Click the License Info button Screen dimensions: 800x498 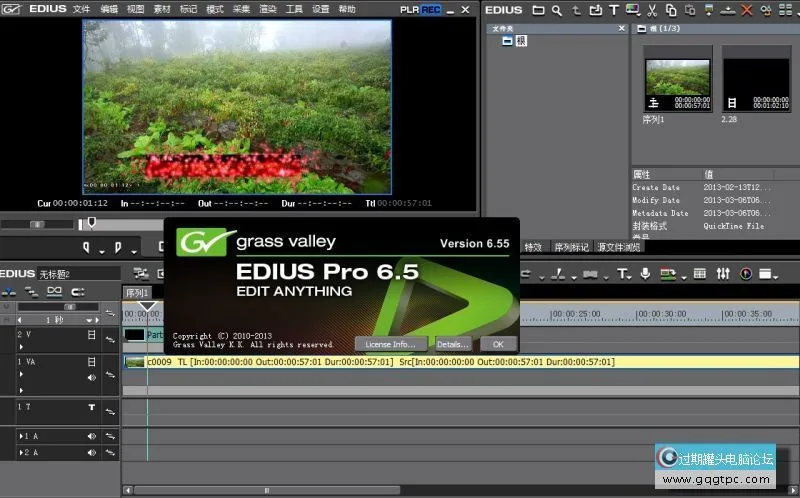390,343
